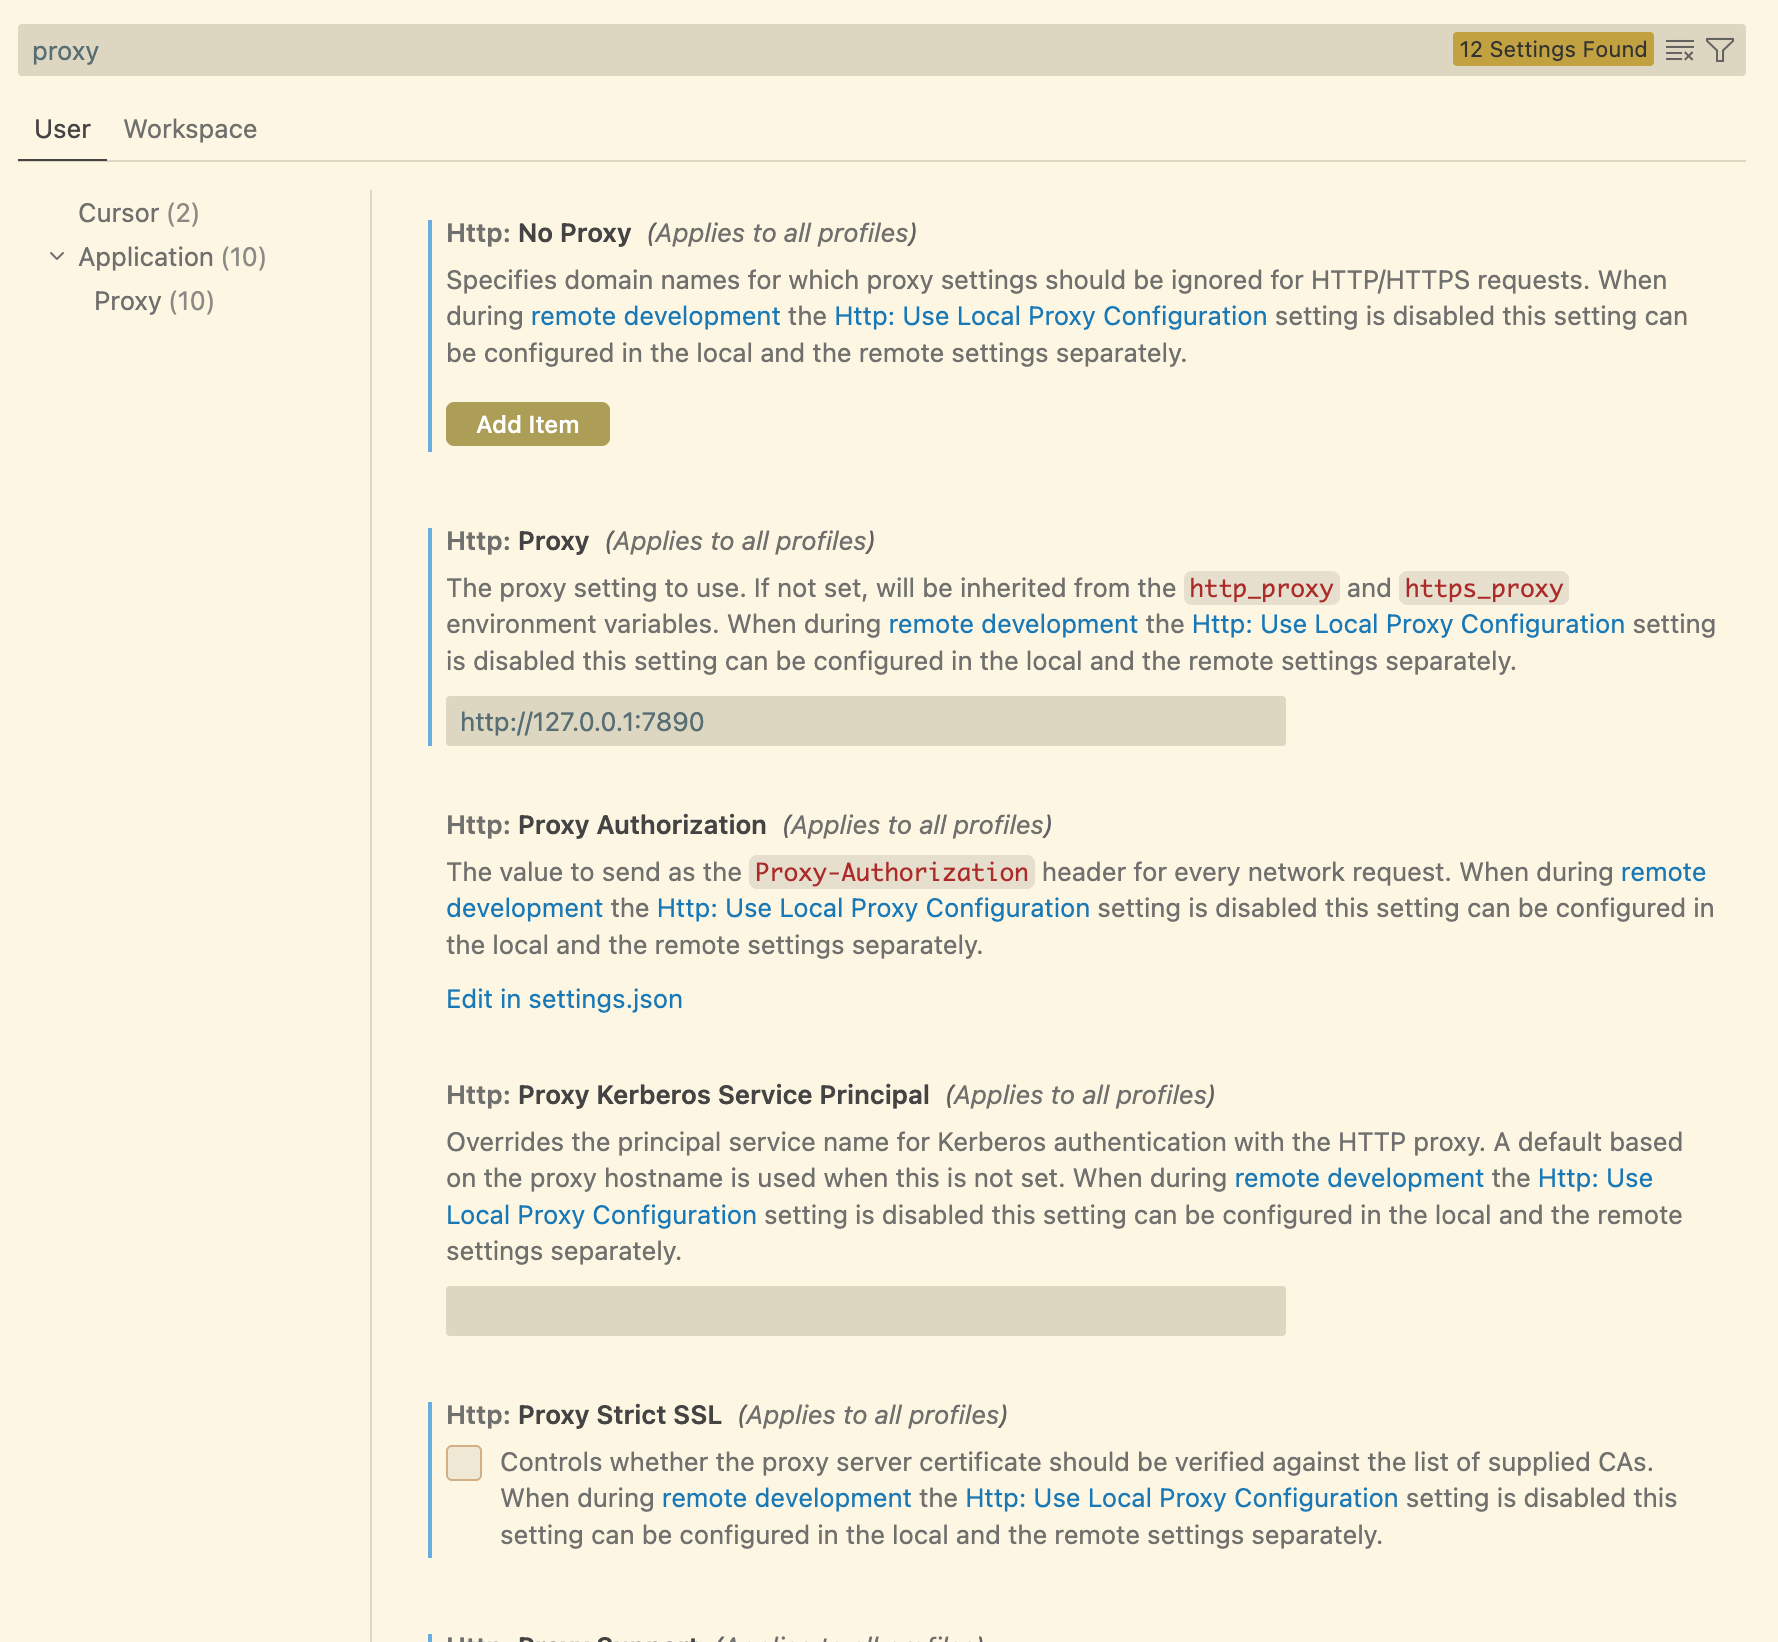Open remote development link under Proxy Strict SSL

point(786,1498)
